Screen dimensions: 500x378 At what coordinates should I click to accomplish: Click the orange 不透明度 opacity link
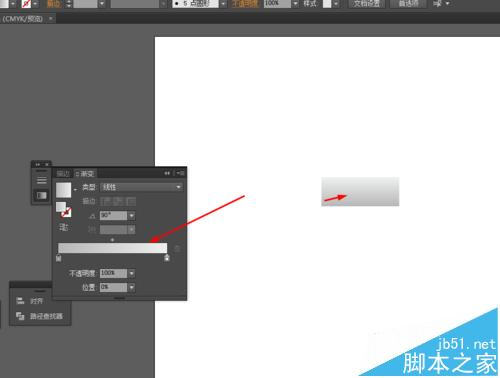pyautogui.click(x=245, y=4)
